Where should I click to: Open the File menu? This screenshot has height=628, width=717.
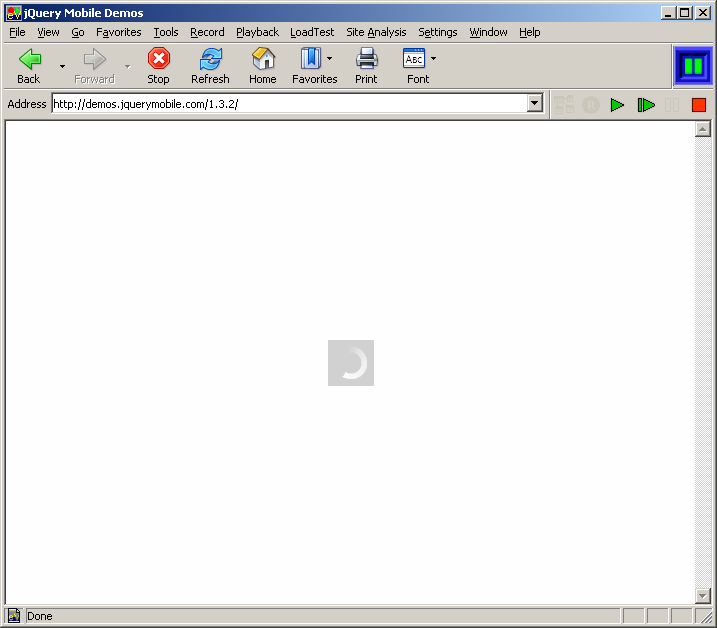[17, 32]
